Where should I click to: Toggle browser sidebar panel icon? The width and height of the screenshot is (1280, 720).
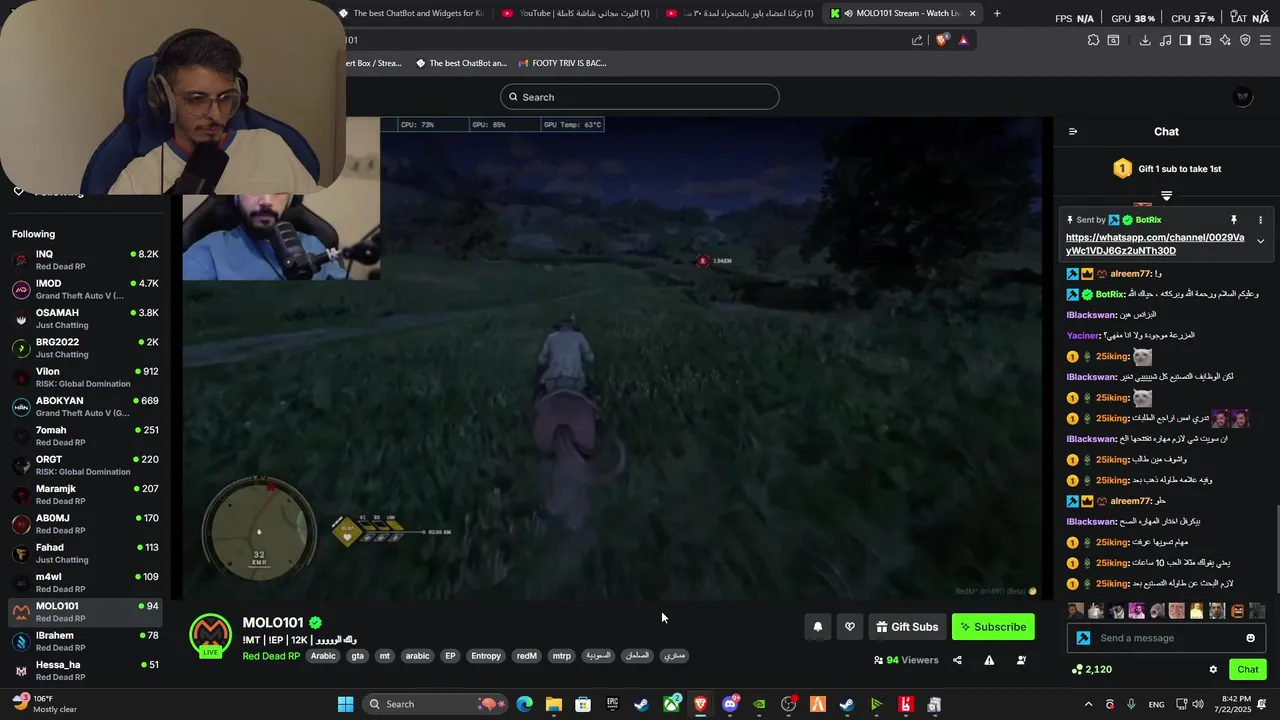pos(1185,40)
